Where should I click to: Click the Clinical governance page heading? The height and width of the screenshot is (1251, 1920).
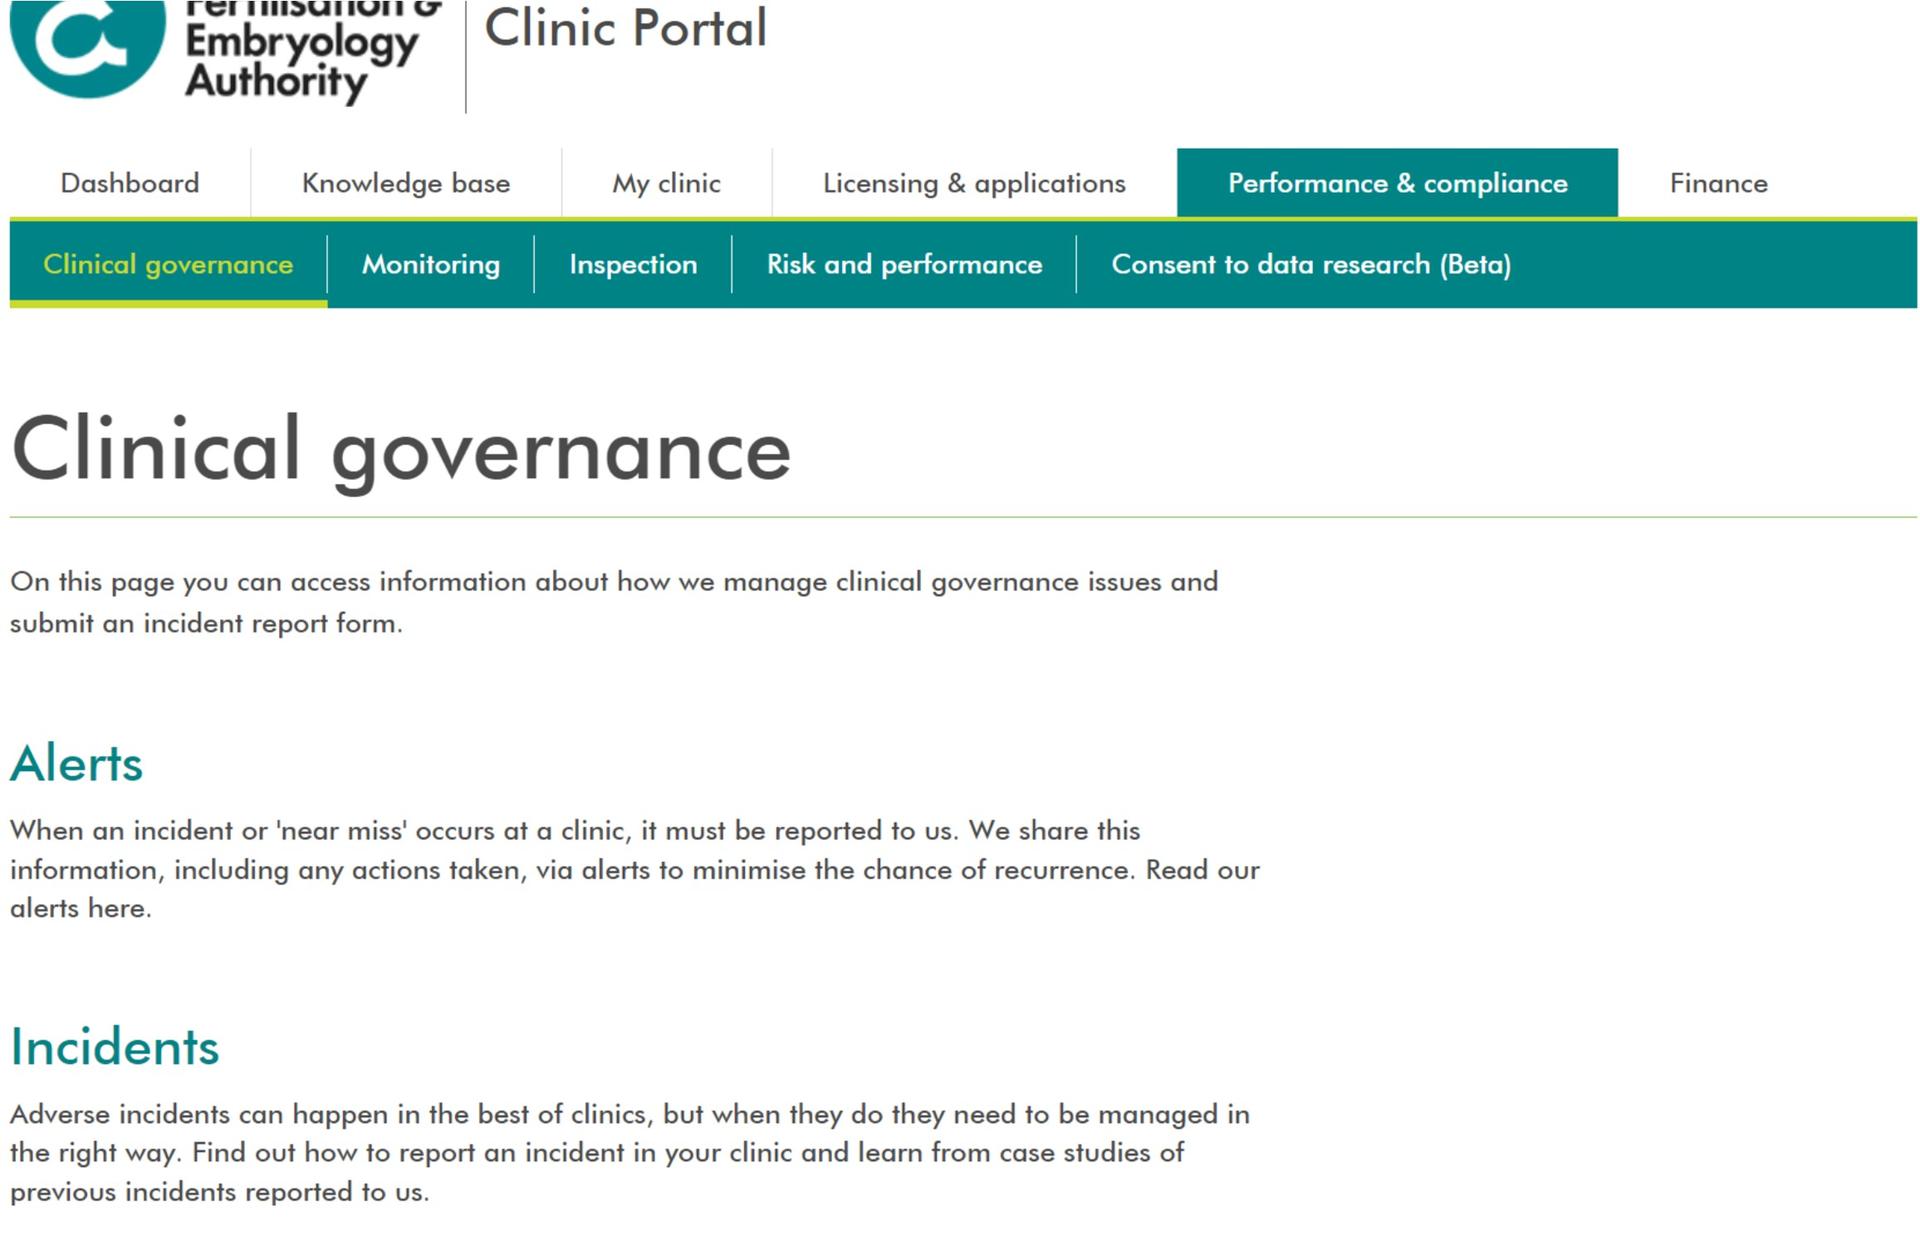[401, 450]
